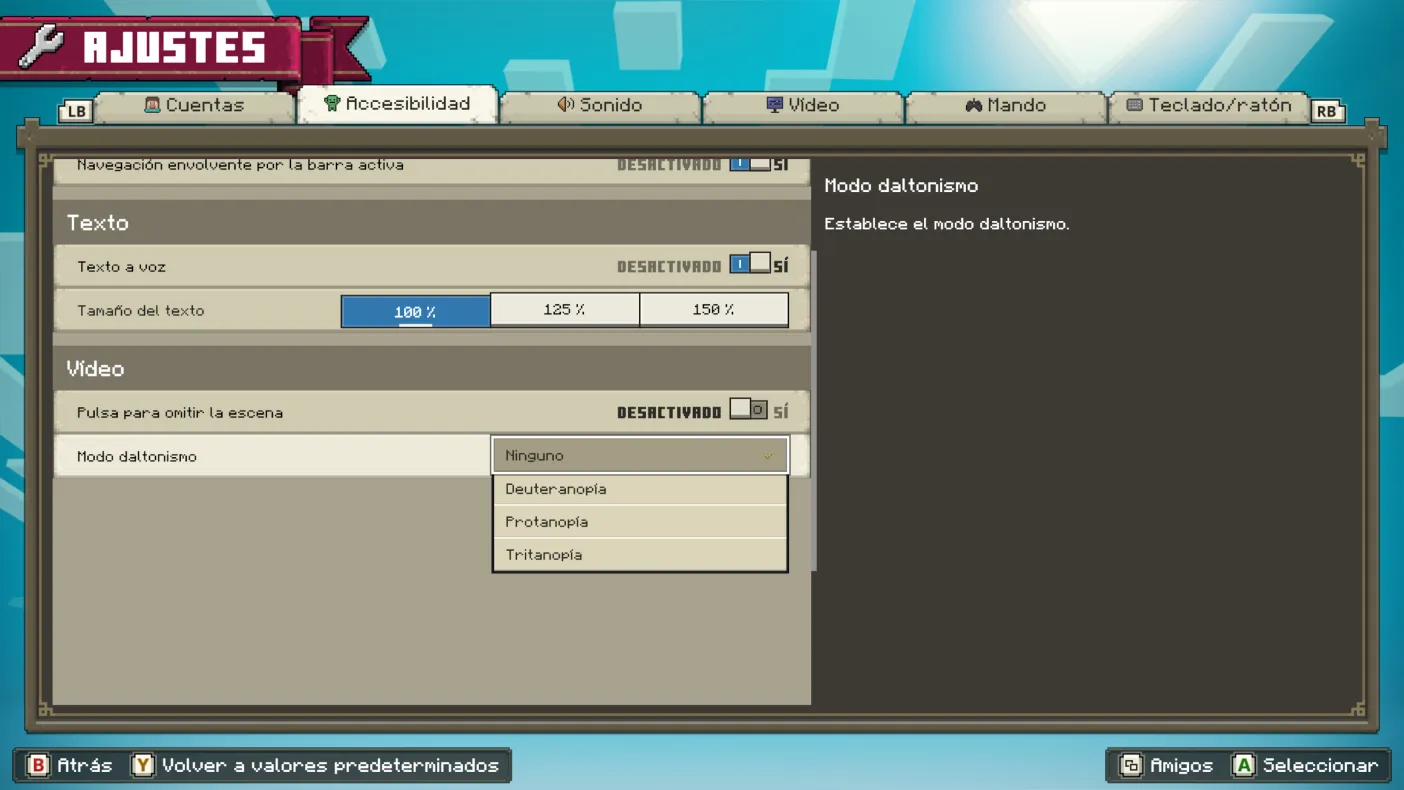Switch to the Cuentas tab
Screen dimensions: 1404x790
point(195,105)
